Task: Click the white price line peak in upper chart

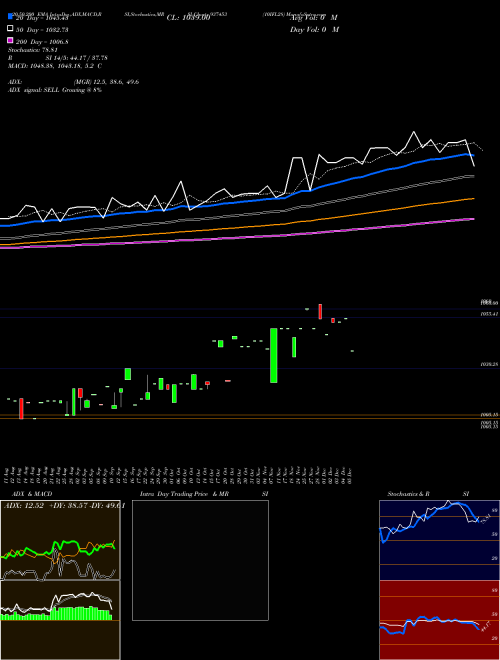Action: click(x=414, y=132)
